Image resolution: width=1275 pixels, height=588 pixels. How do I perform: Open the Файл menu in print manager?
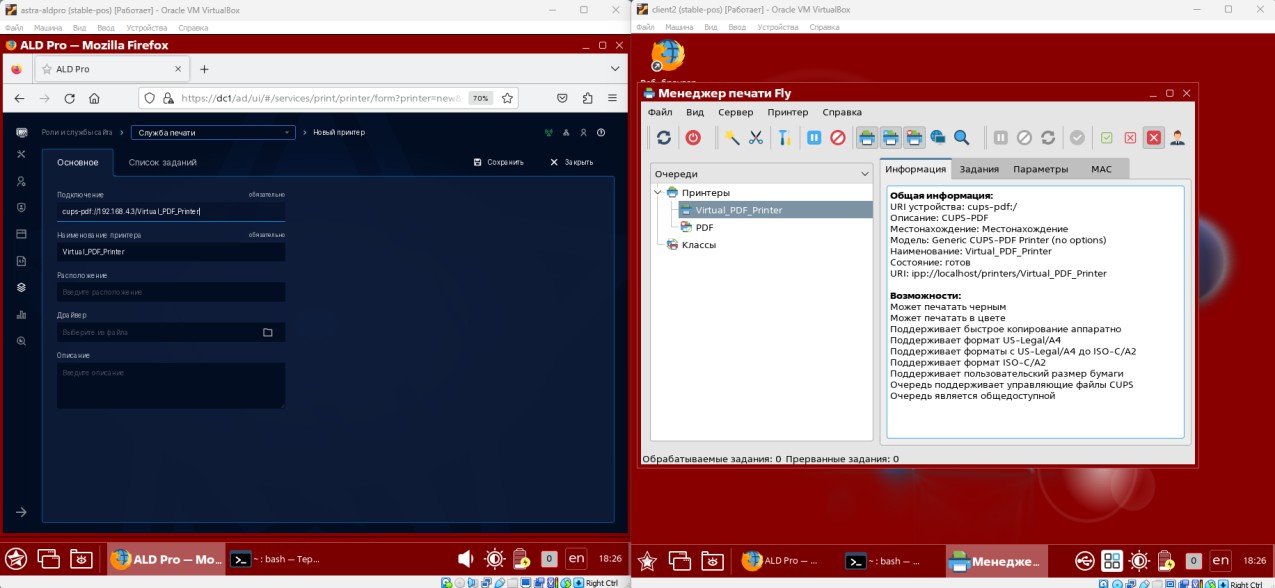click(x=659, y=112)
